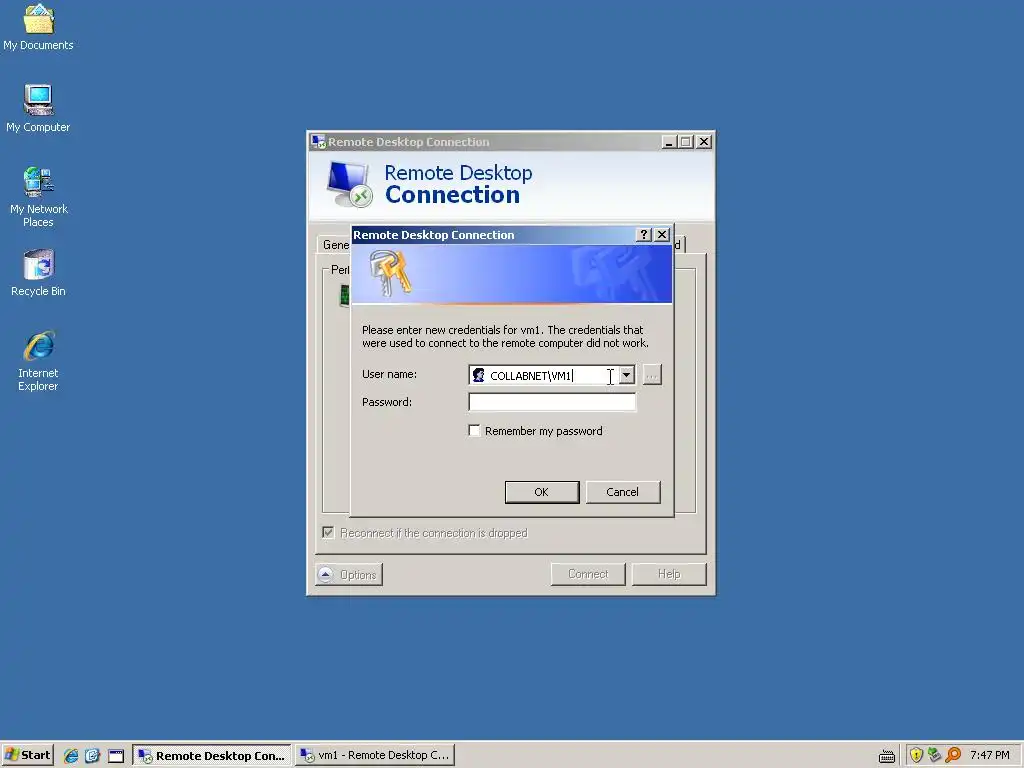1024x768 pixels.
Task: Click the orange magnifier tray icon
Action: (953, 755)
